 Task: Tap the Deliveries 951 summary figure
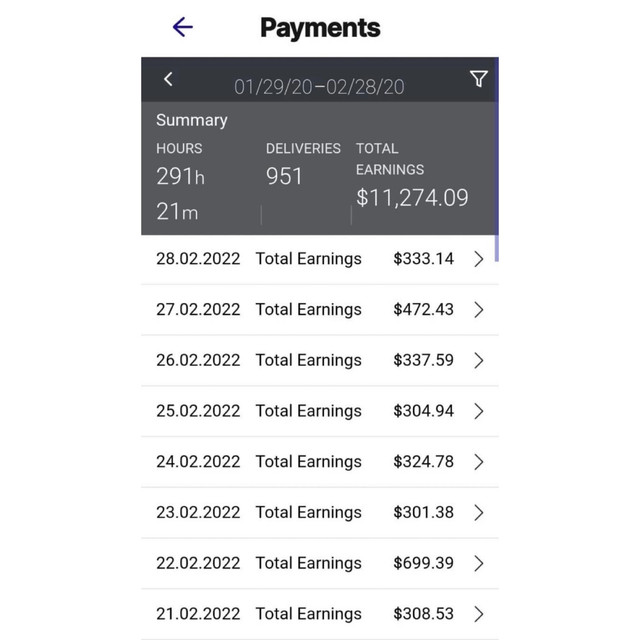point(285,176)
